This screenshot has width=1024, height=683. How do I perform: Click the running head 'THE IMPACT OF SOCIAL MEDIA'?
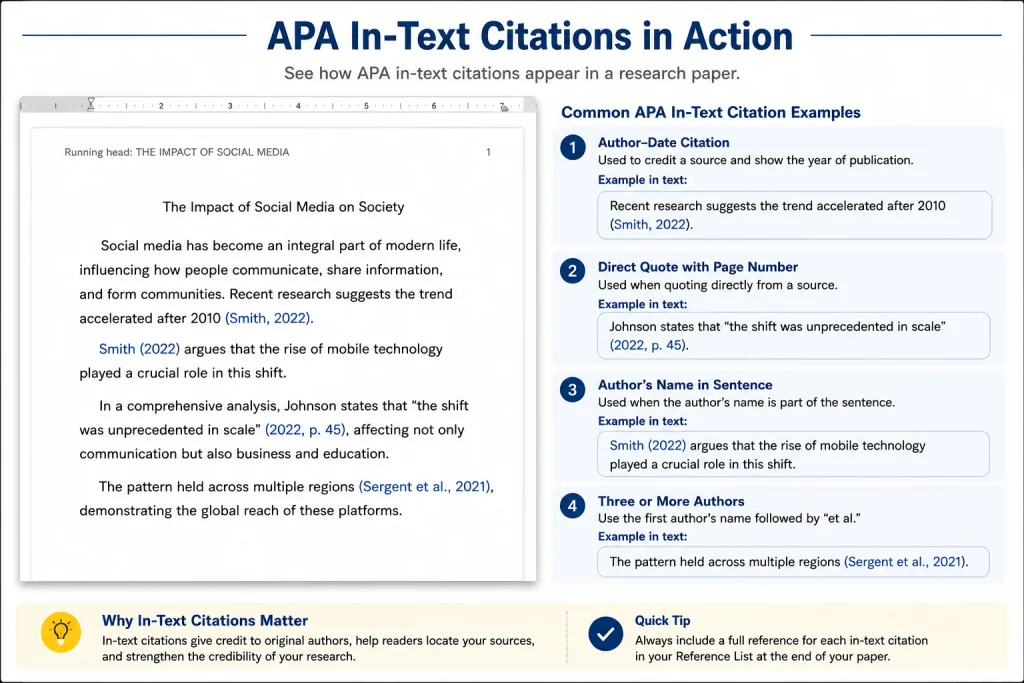coord(212,152)
